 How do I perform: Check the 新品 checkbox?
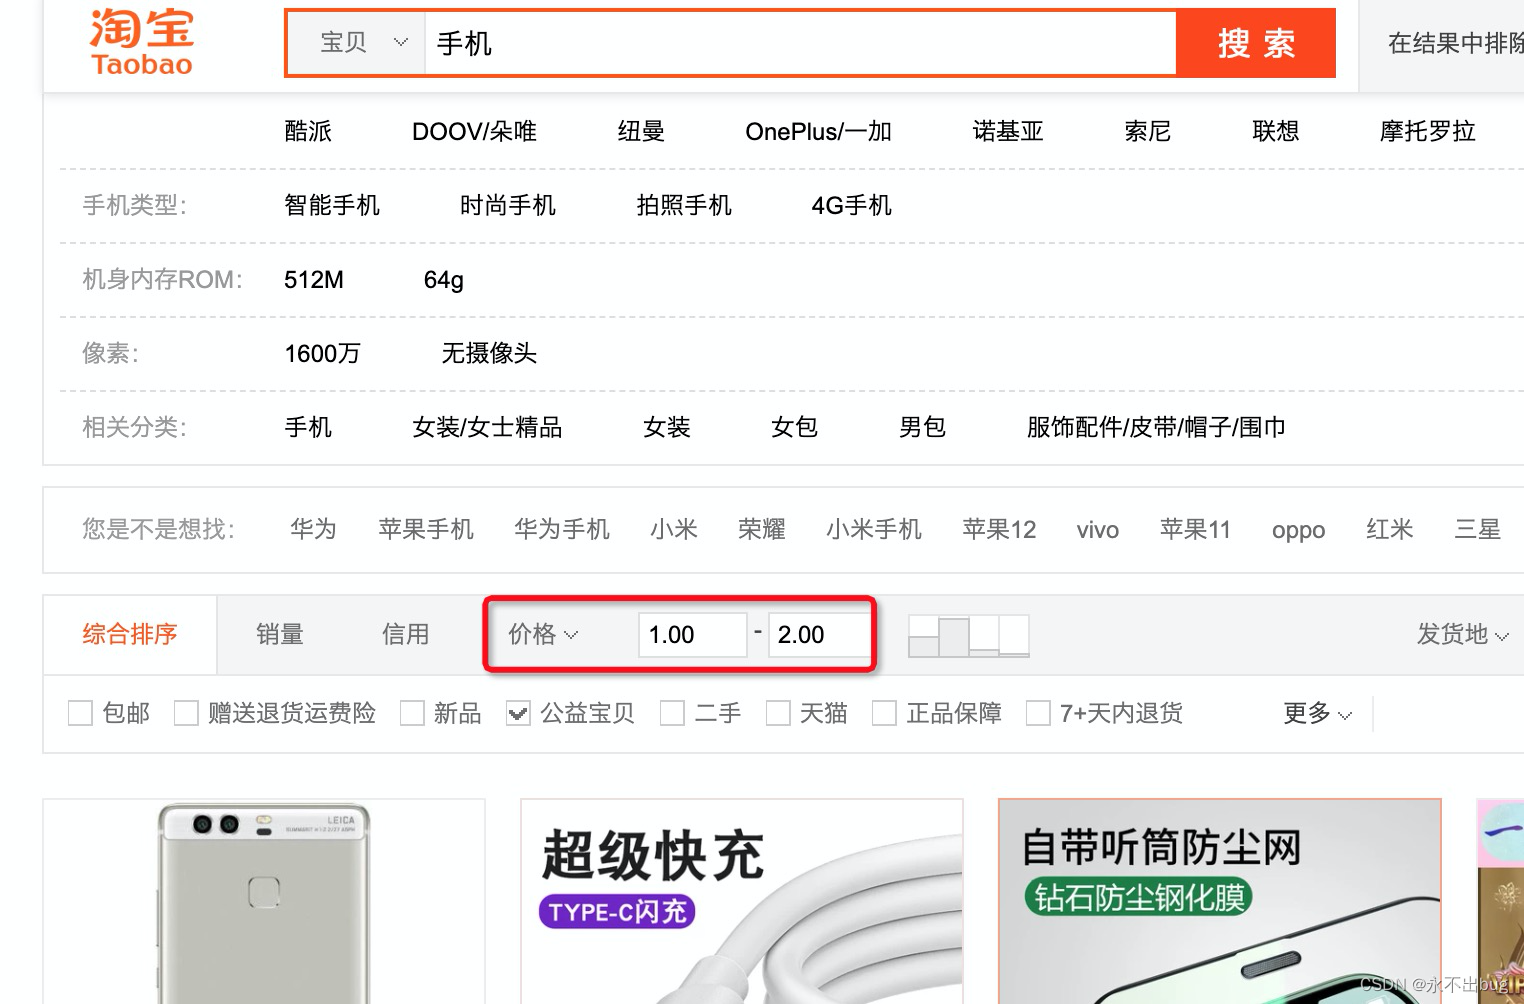click(x=412, y=713)
